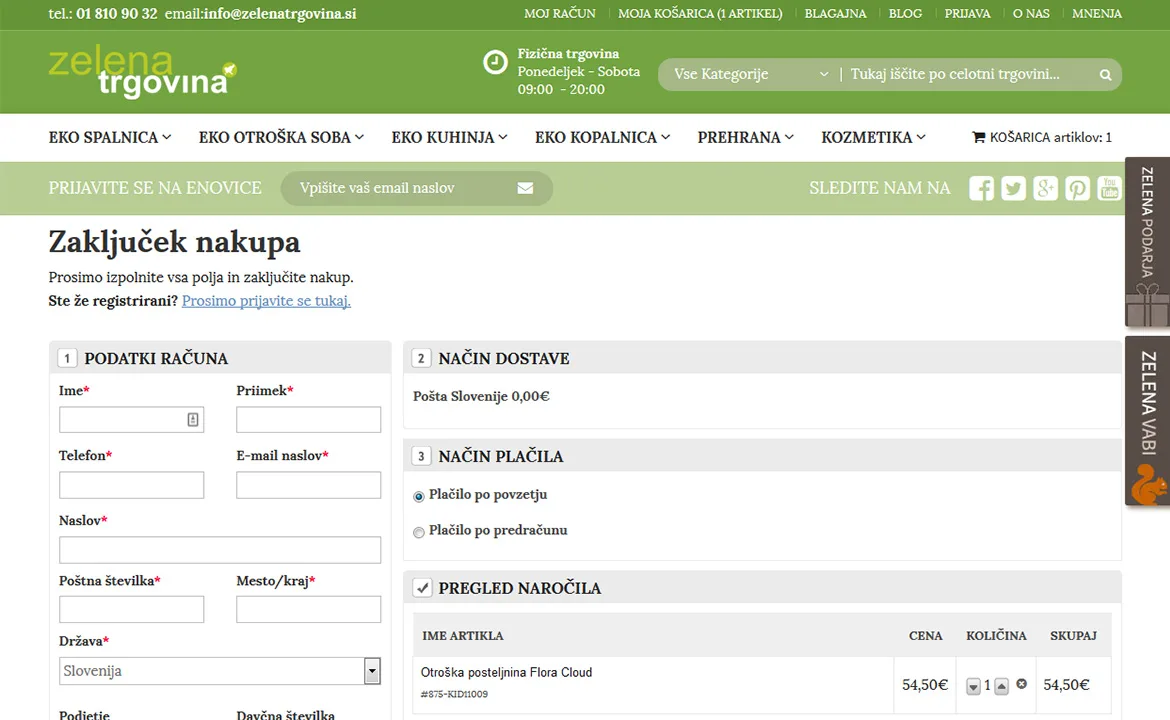
Task: Open the Zelena vabi squirrel side tab
Action: 1148,421
